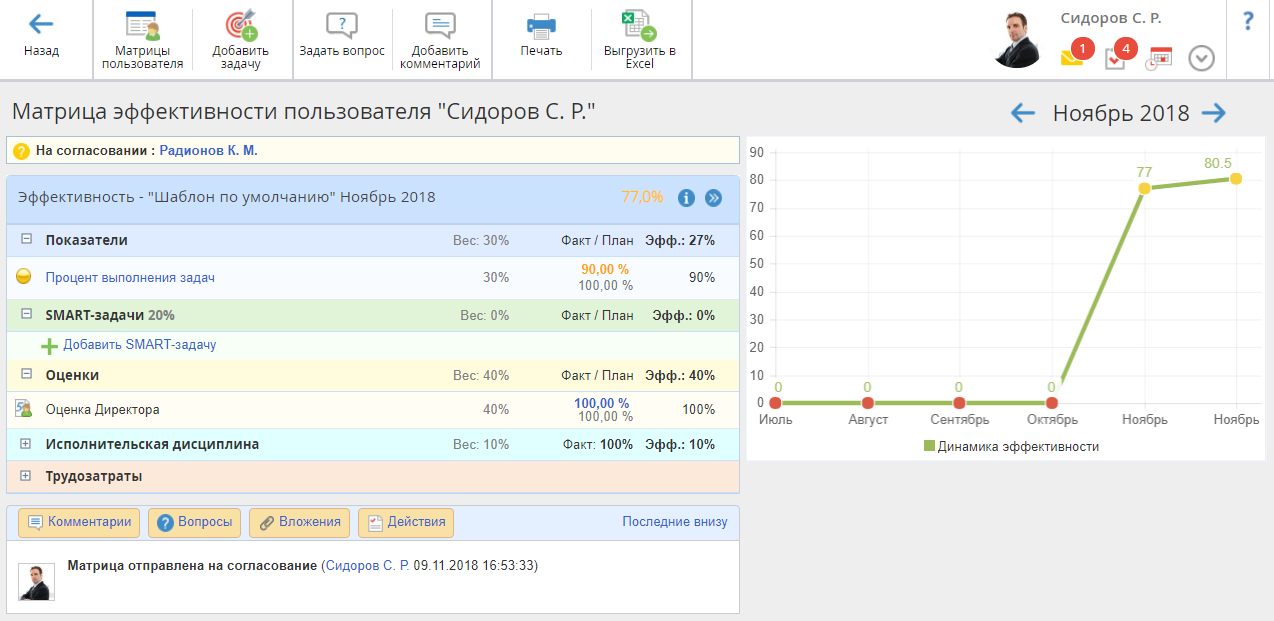Collapse the Показатели section

27,240
